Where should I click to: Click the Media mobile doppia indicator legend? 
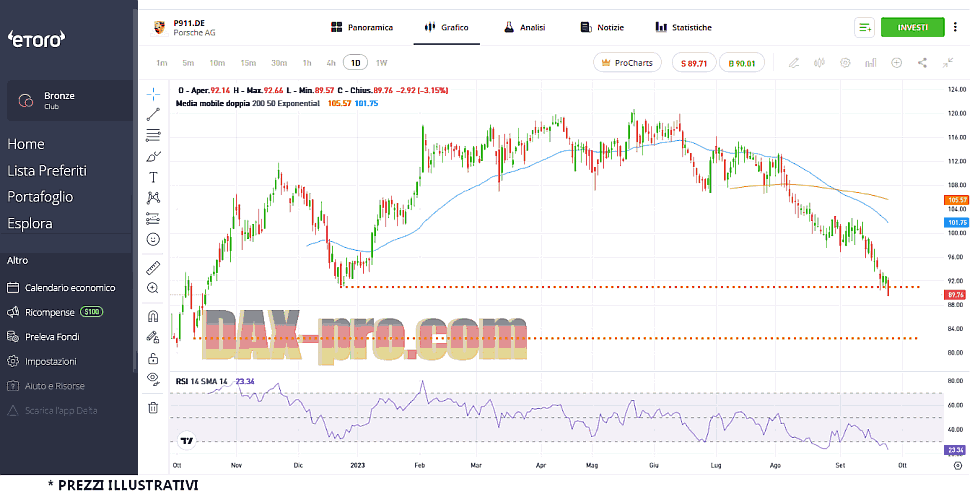[x=247, y=103]
